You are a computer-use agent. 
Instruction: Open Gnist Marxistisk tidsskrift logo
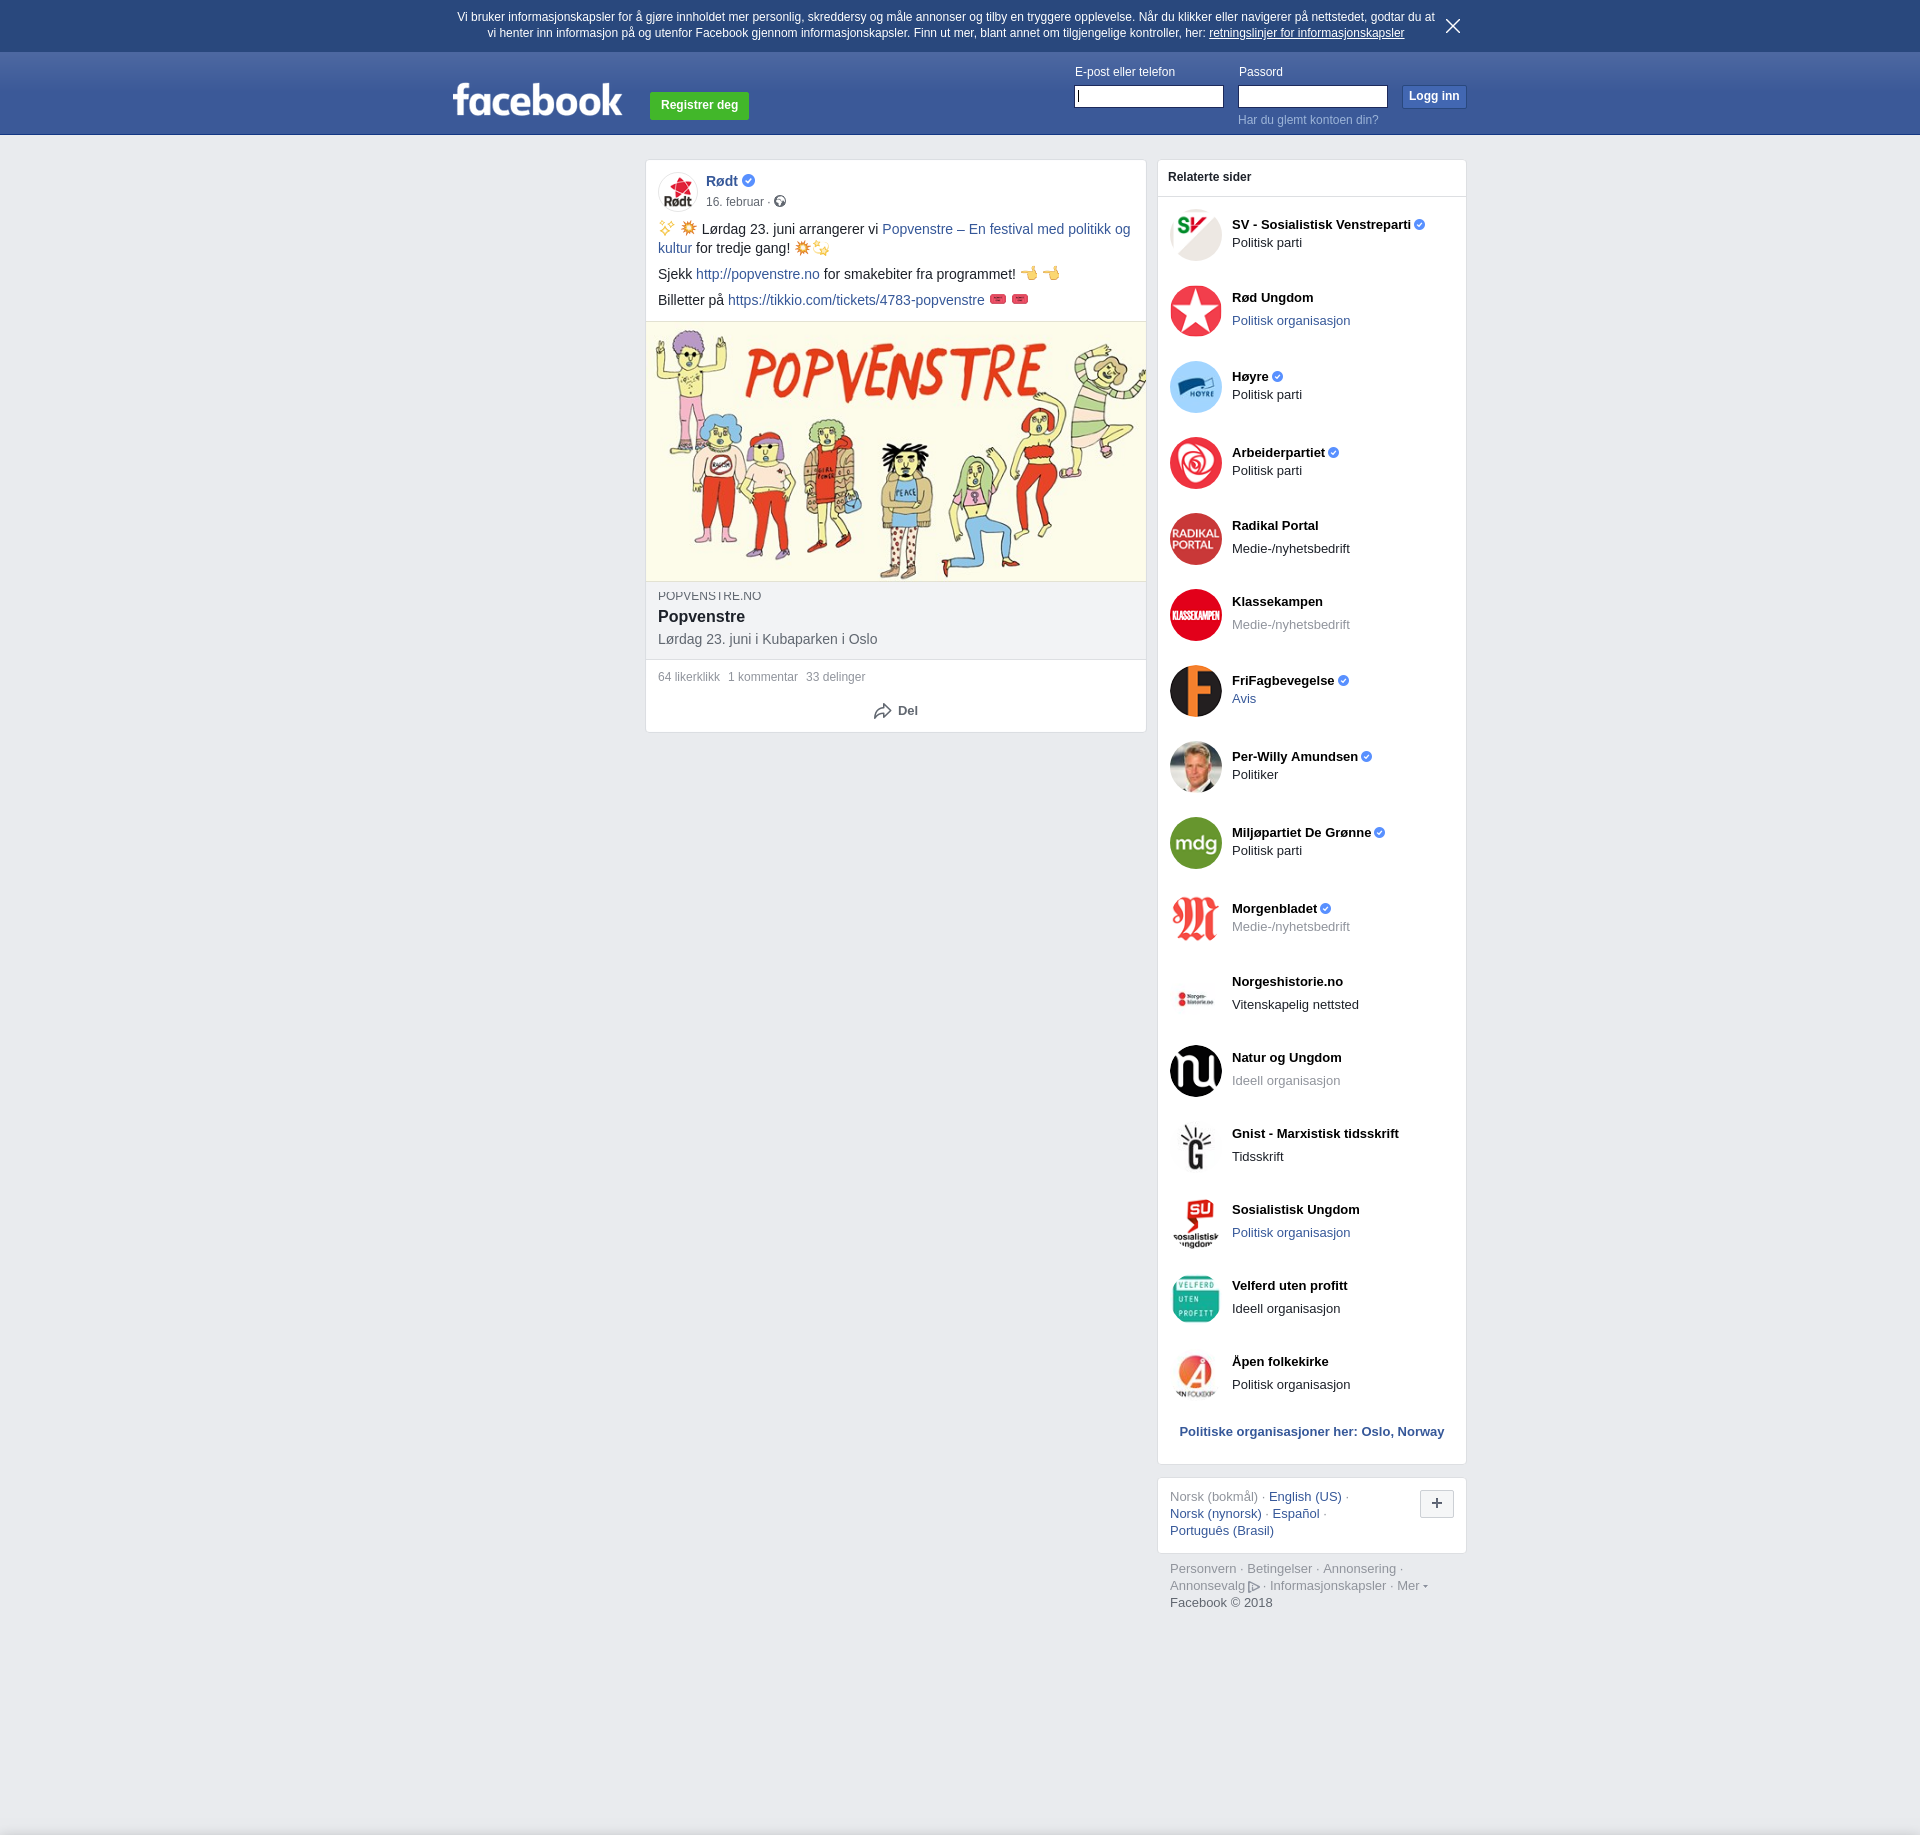1196,1147
